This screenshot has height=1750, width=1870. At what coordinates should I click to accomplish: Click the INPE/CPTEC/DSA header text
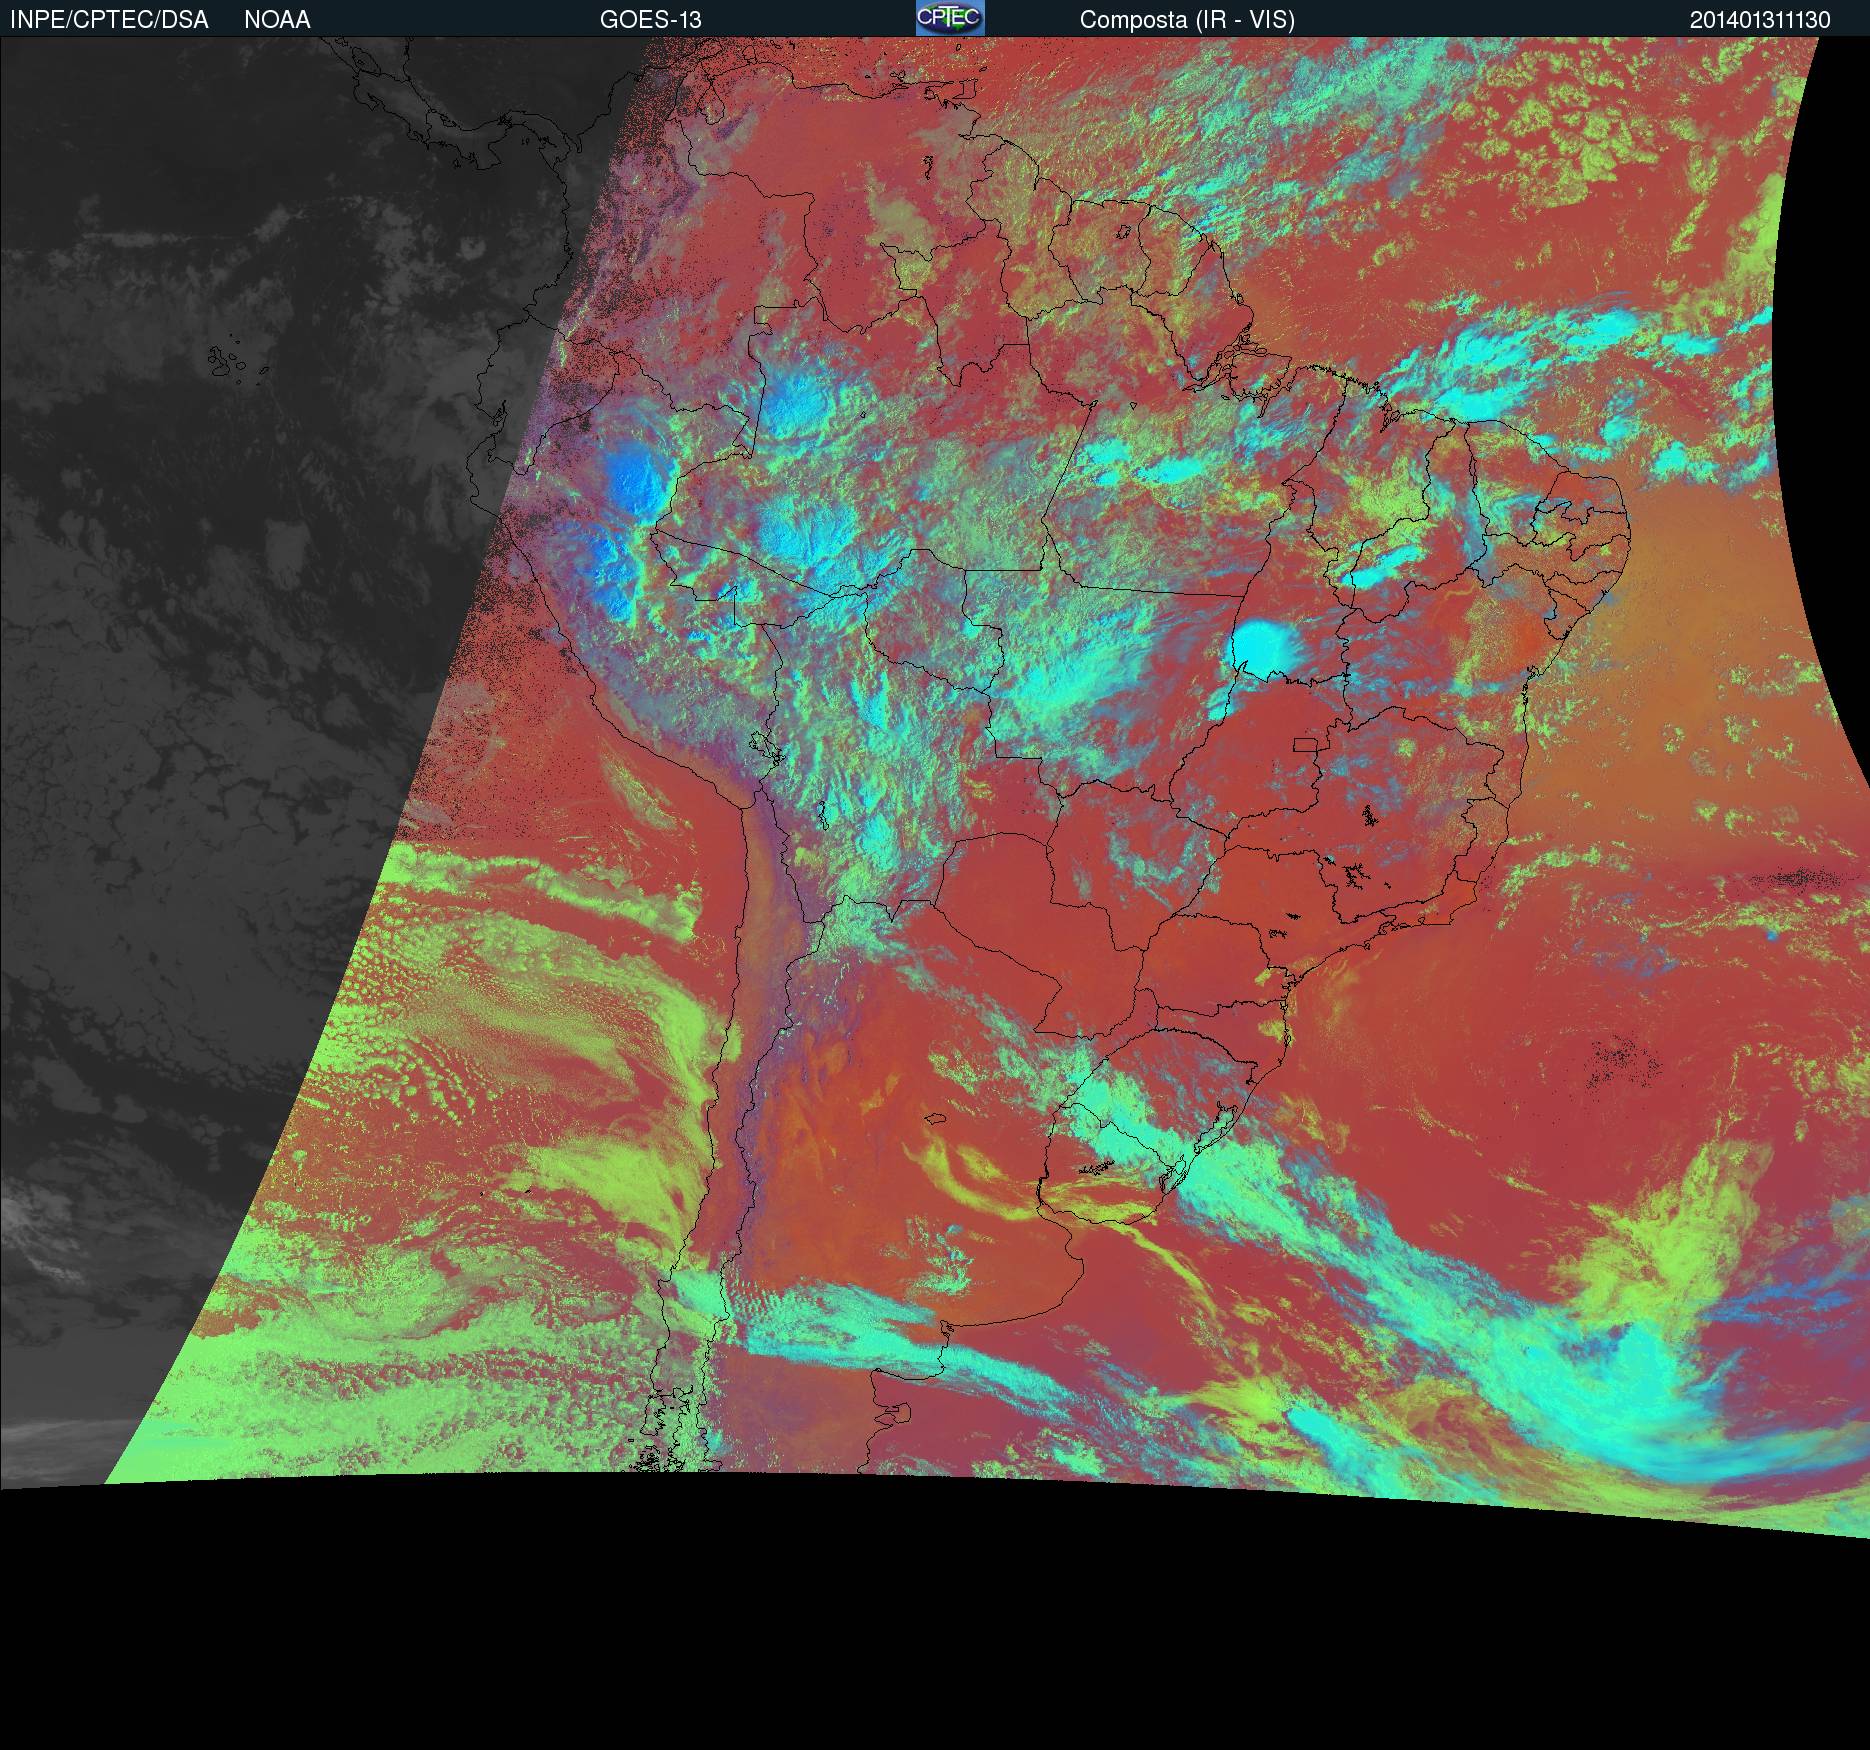point(109,20)
